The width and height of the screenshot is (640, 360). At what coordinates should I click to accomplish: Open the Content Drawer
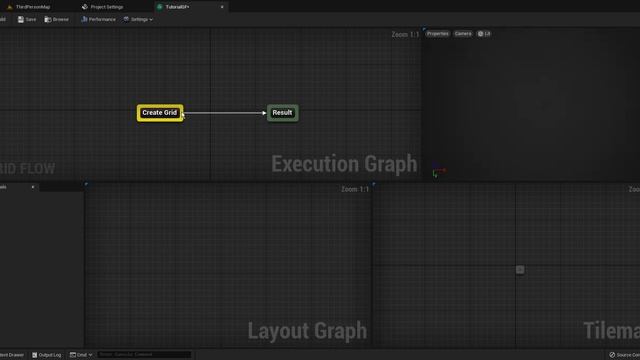pos(12,355)
